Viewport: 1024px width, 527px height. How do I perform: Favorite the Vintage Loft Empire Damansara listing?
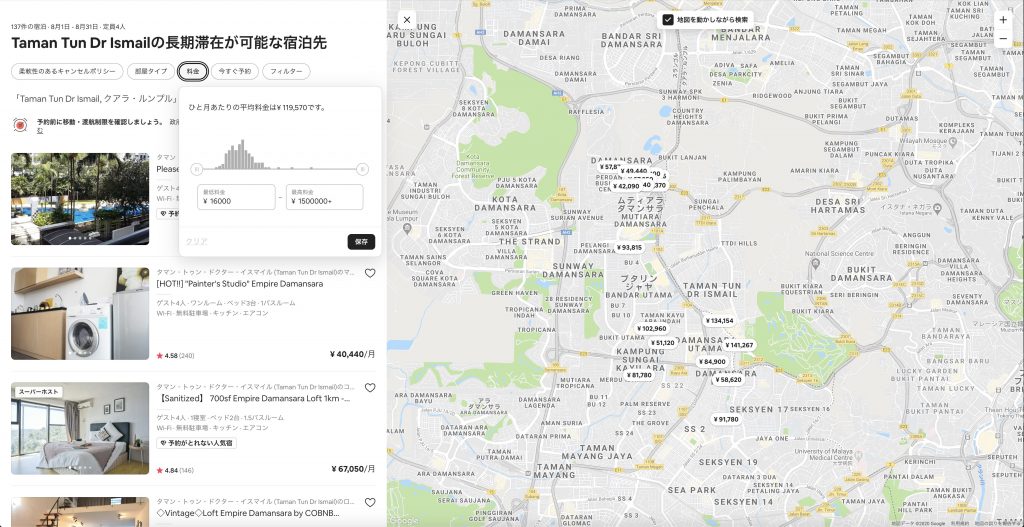[370, 502]
